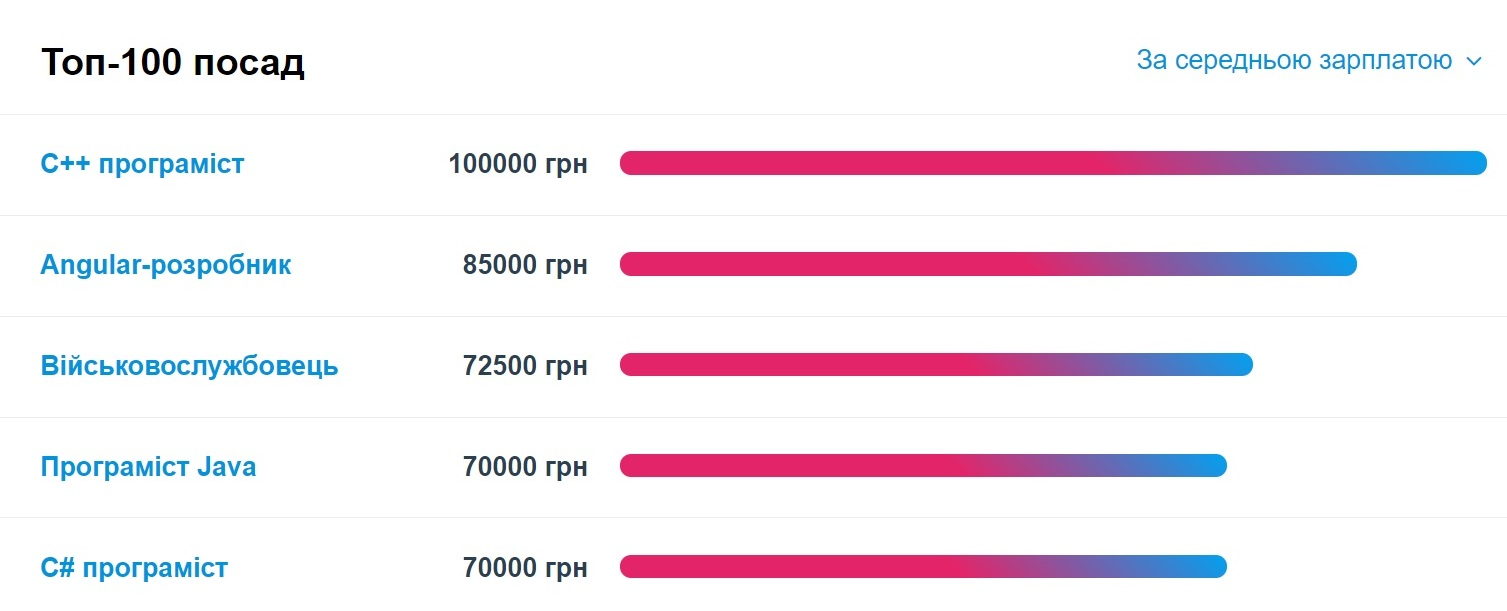This screenshot has width=1507, height=611.
Task: Click the '72500 грн' salary value
Action: pyautogui.click(x=524, y=366)
